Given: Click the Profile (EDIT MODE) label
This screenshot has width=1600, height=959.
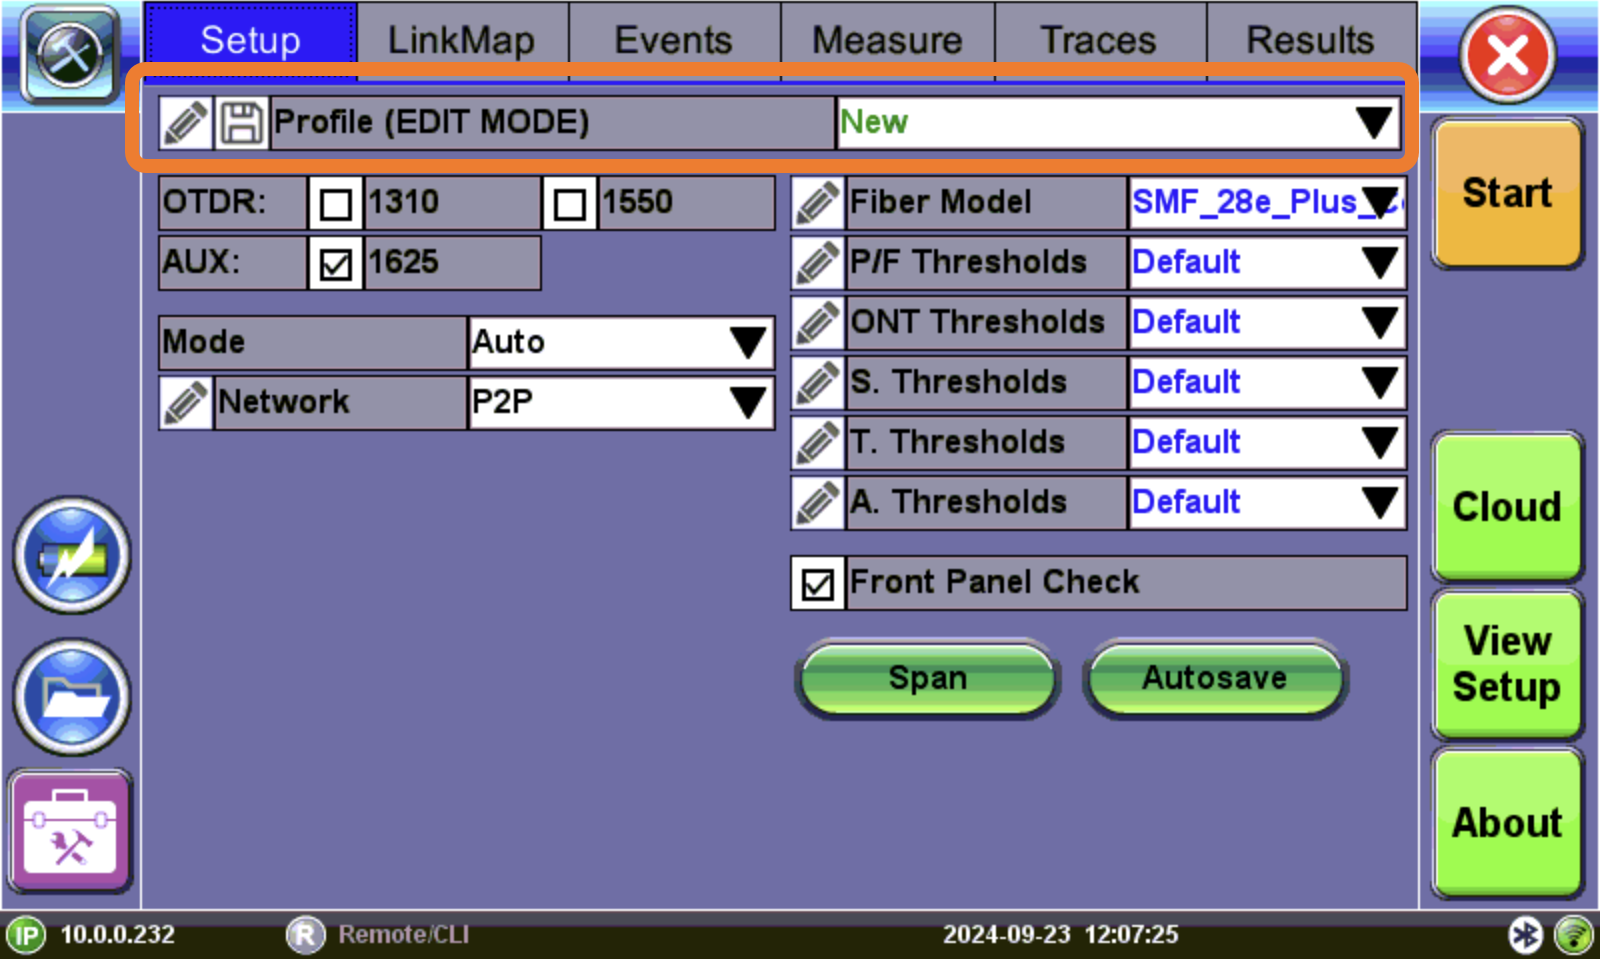Looking at the screenshot, I should click(552, 123).
